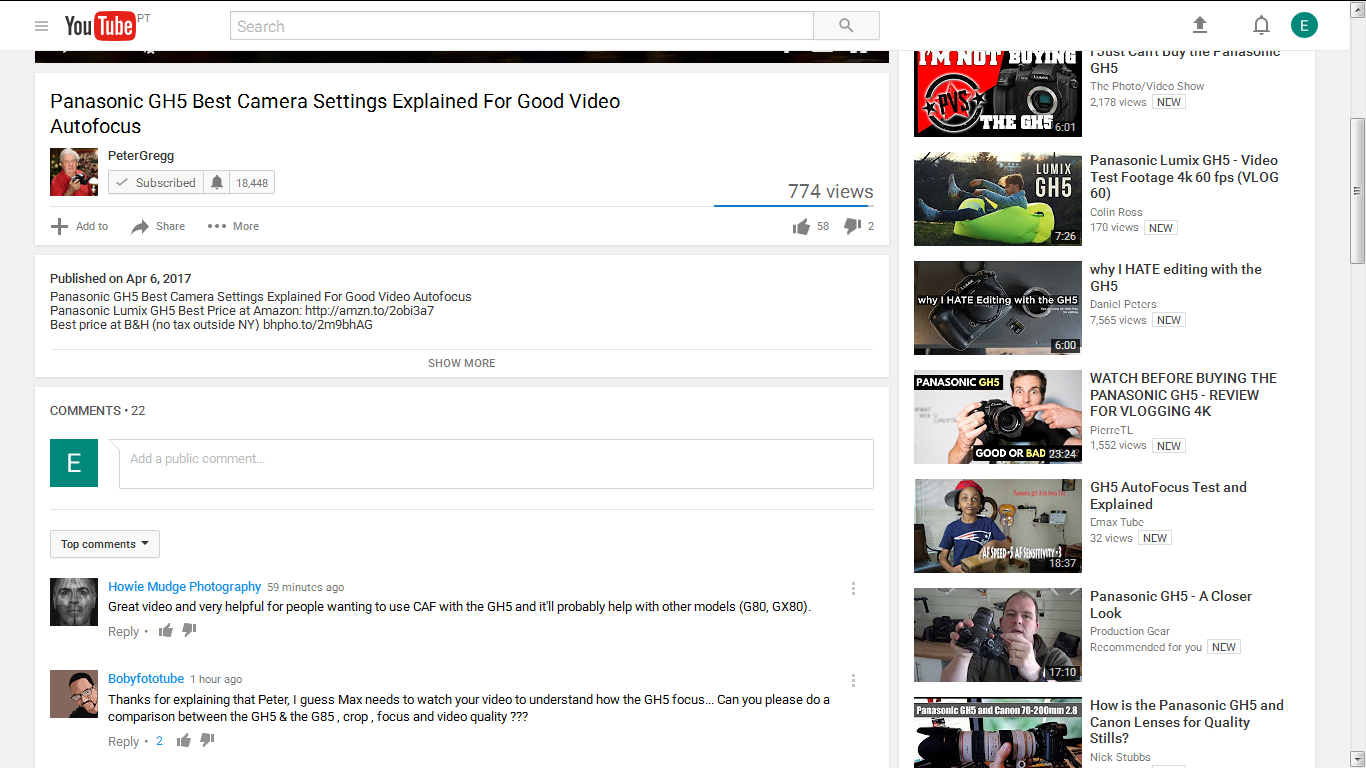The image size is (1366, 768).
Task: Click in the Search field
Action: (522, 26)
